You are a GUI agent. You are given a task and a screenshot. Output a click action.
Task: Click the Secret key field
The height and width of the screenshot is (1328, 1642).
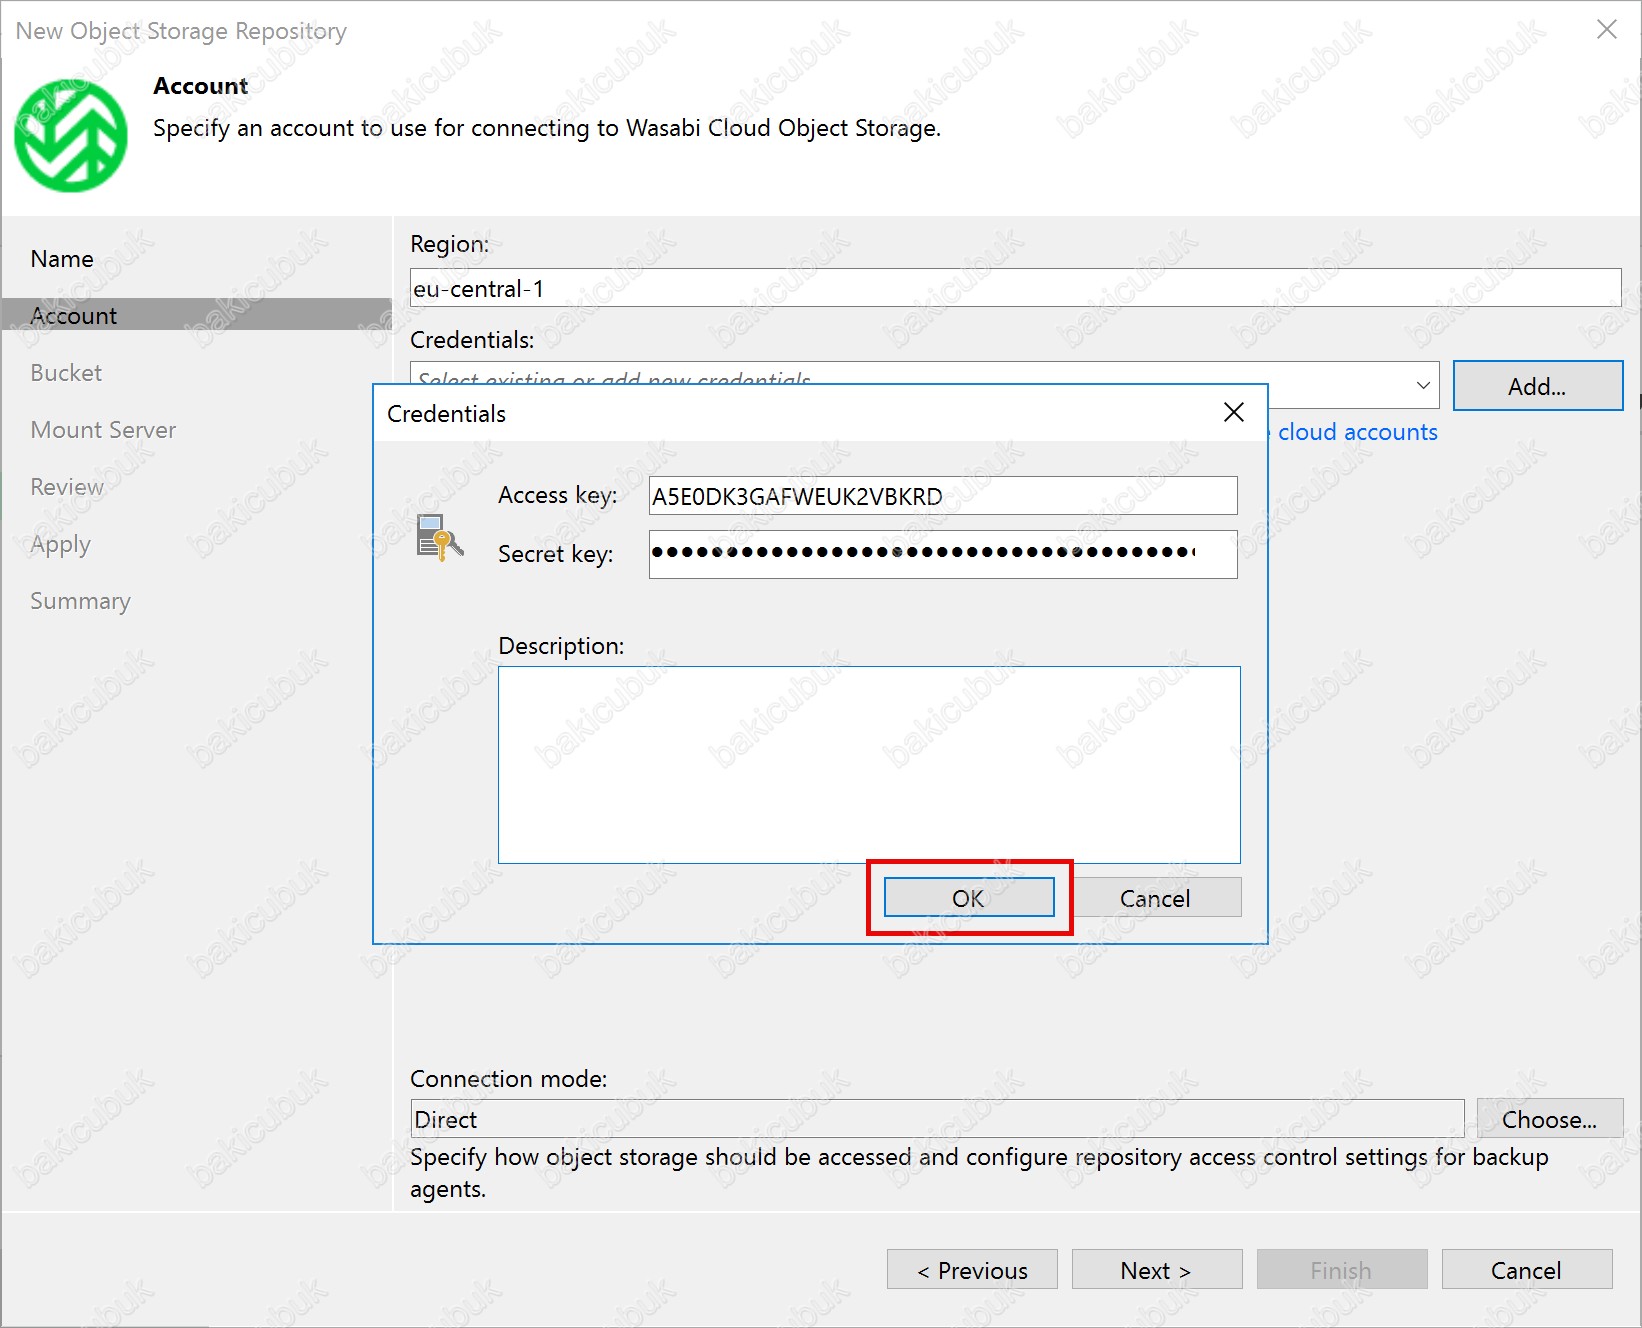click(x=942, y=554)
